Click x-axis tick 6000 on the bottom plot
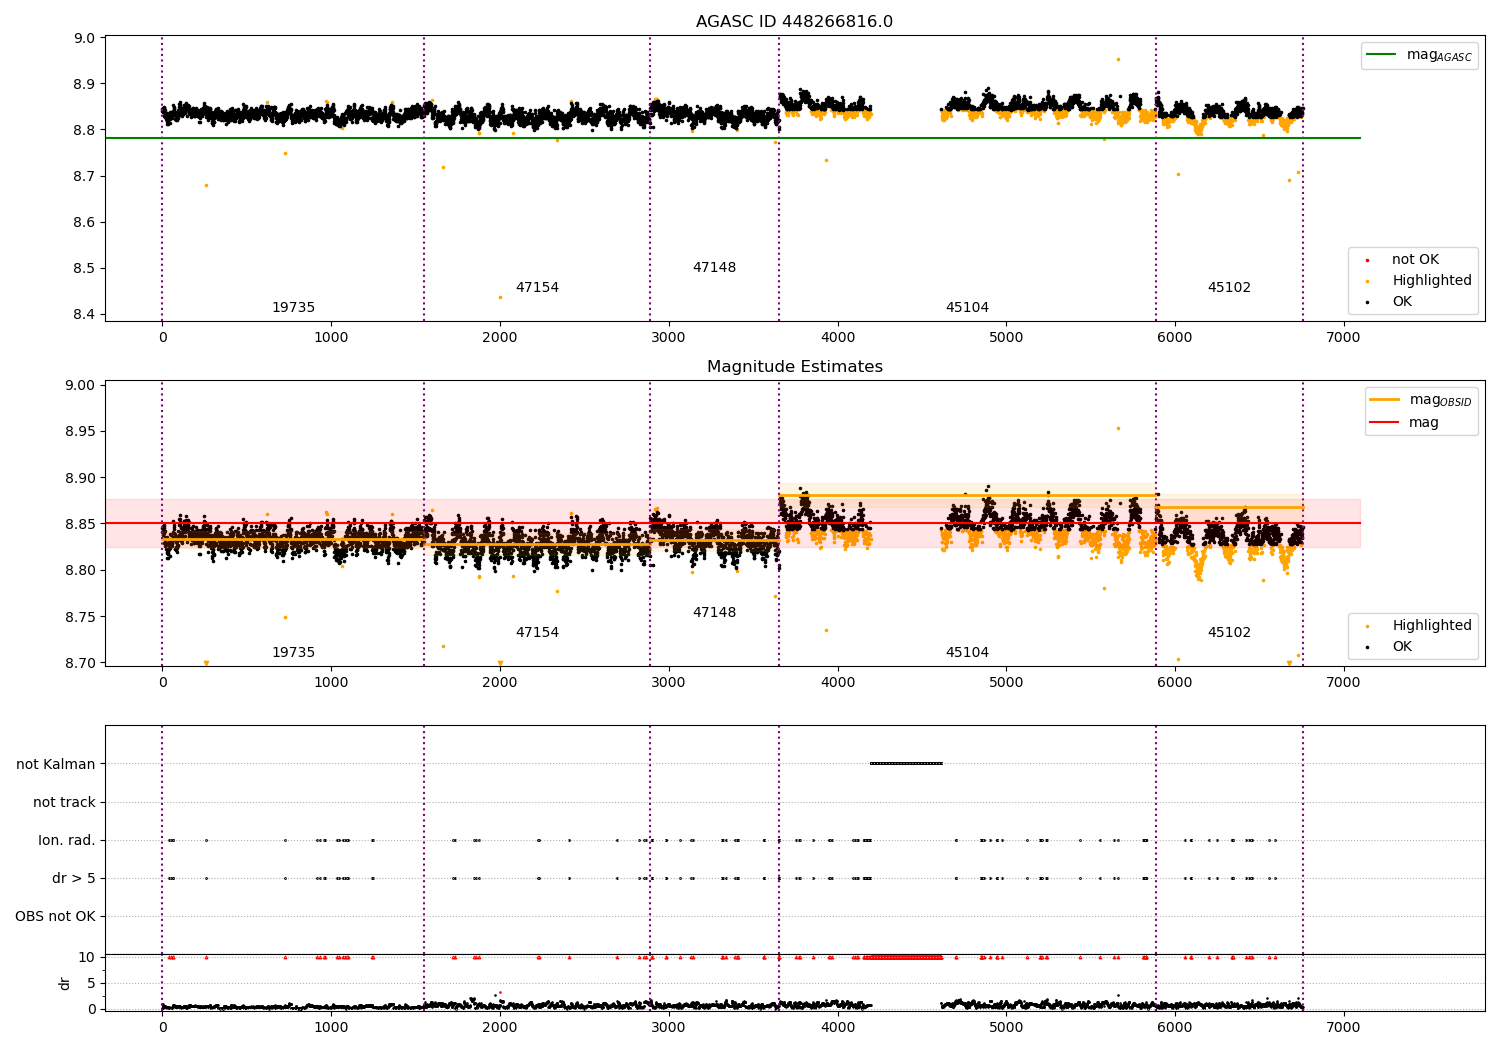Screen dimensions: 1500x1050 click(1175, 1027)
